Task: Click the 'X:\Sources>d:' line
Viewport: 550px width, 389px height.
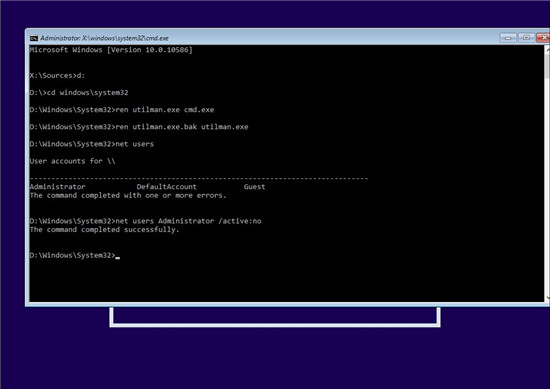Action: (x=57, y=75)
